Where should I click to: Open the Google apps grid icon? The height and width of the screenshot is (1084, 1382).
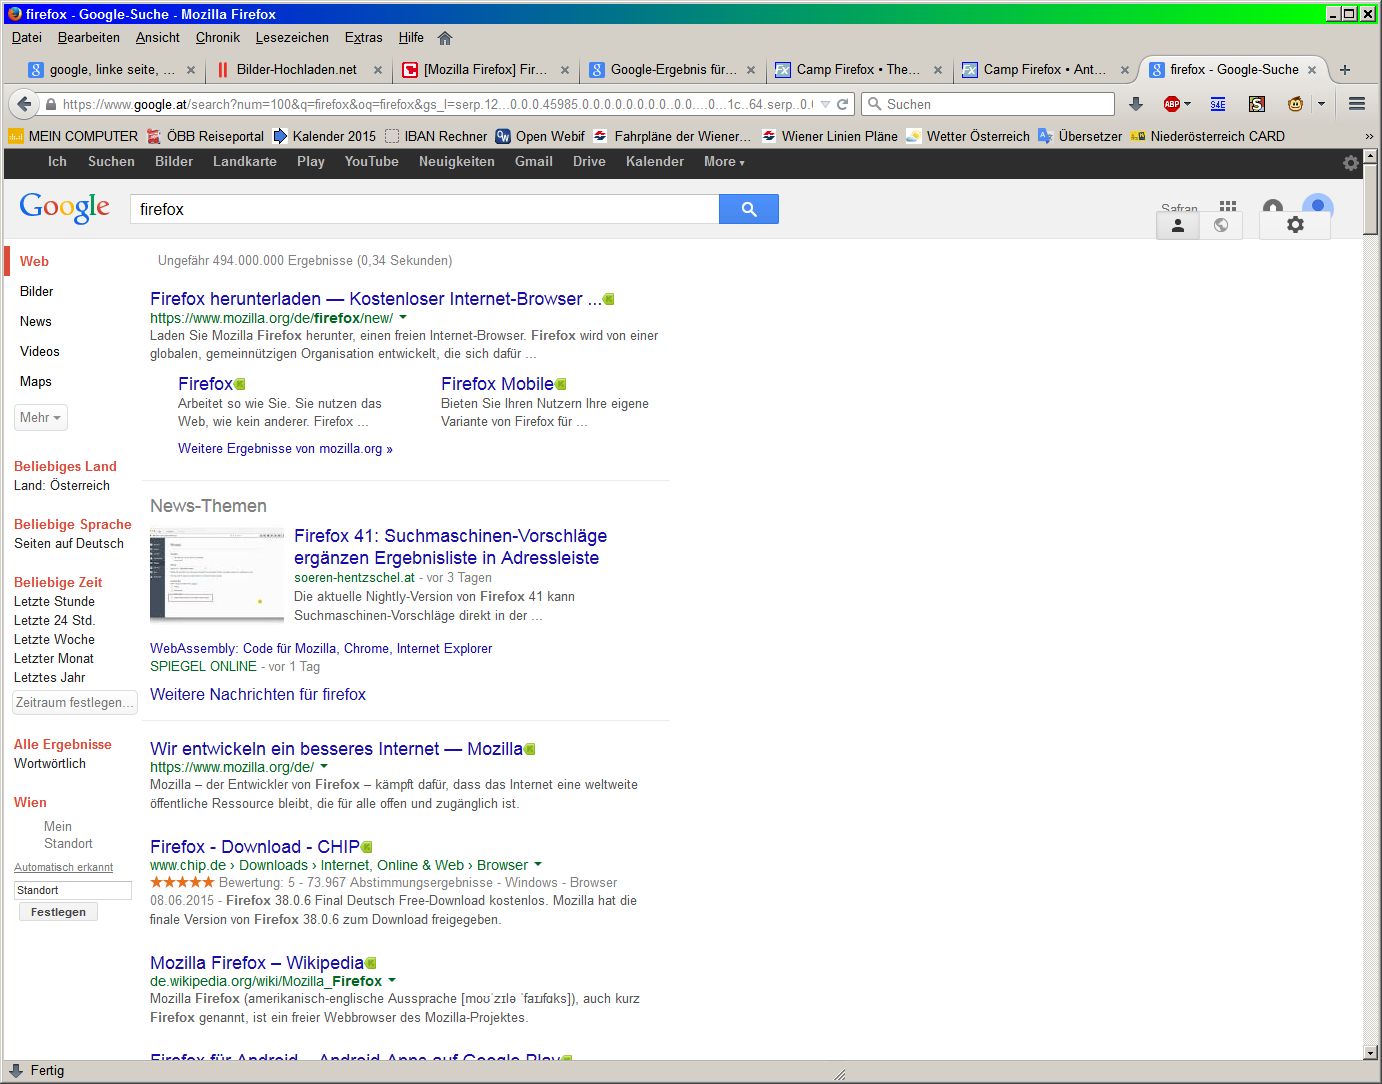[x=1228, y=207]
